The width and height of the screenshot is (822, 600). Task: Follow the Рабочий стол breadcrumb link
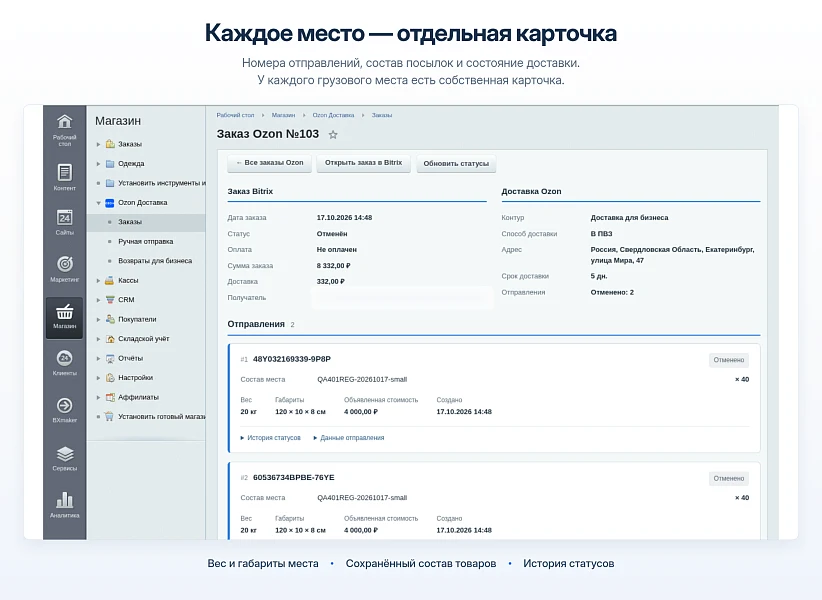tap(235, 115)
